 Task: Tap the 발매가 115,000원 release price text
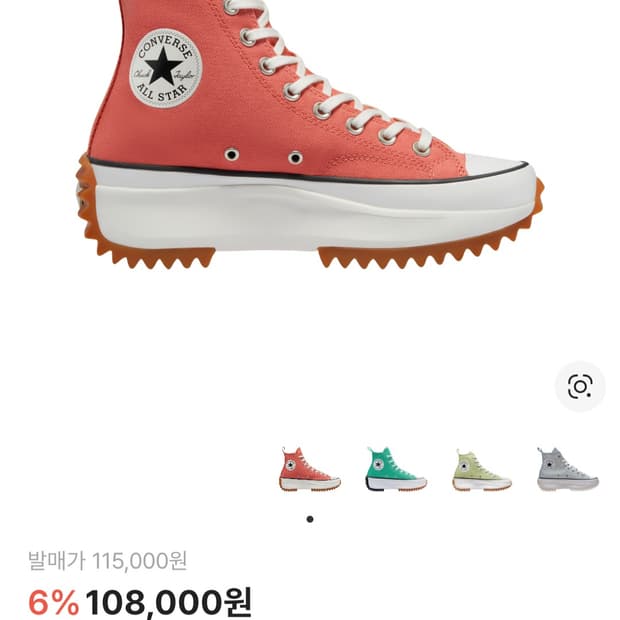click(x=107, y=561)
